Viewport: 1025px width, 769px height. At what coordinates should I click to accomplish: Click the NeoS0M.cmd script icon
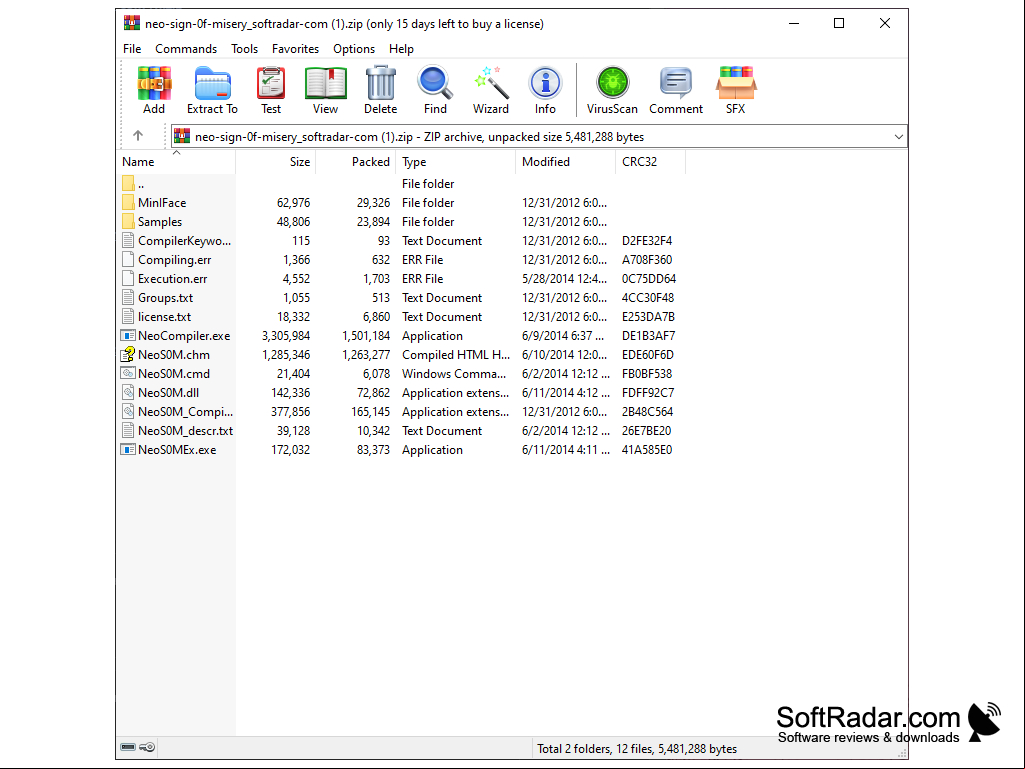click(128, 373)
